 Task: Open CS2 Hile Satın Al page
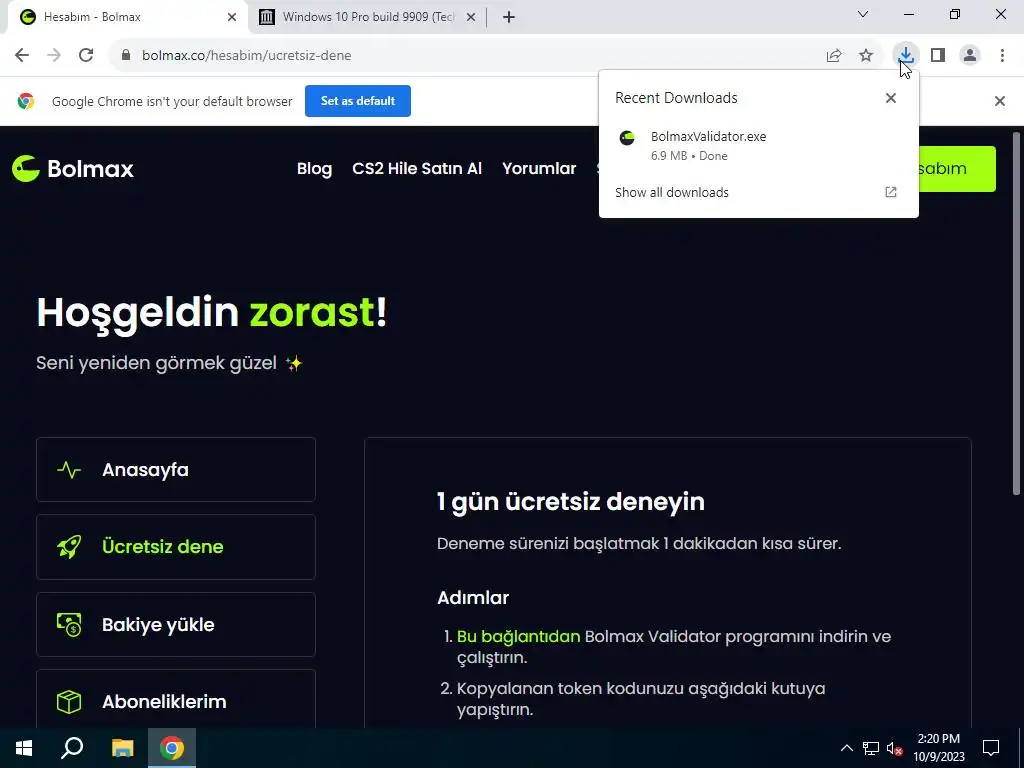click(x=417, y=168)
